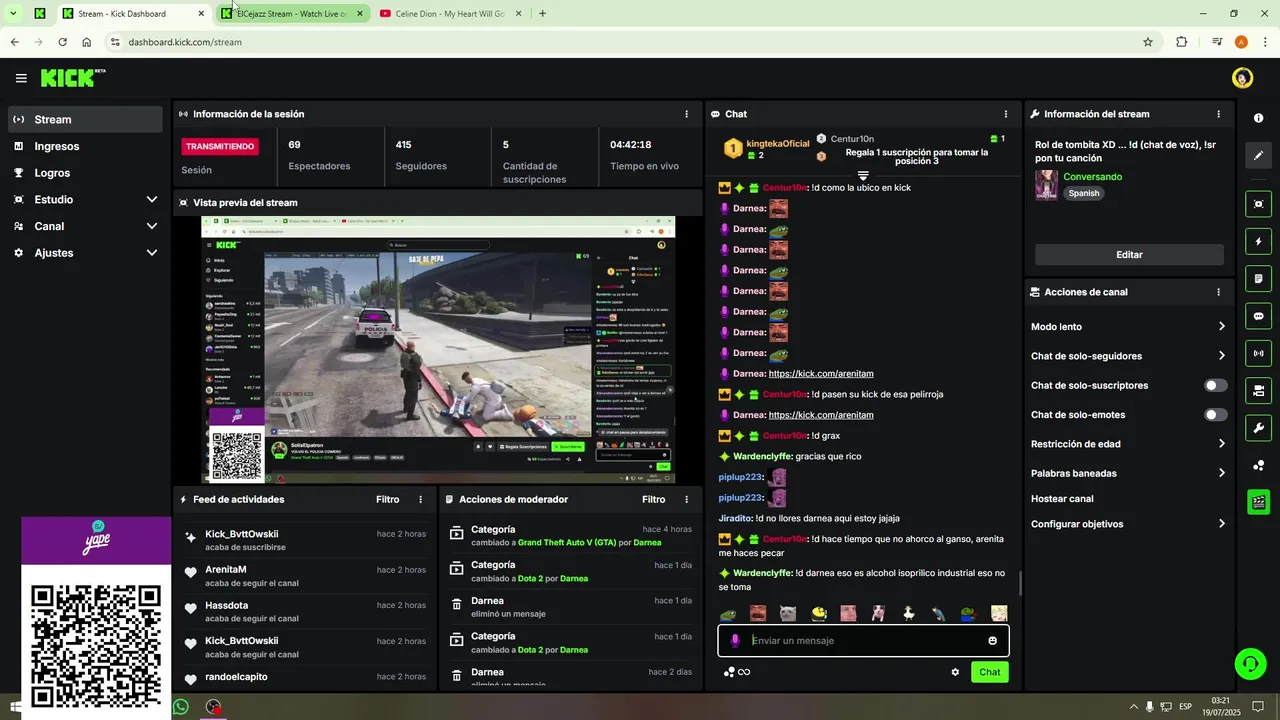Select the pencil edit icon in right toolbar
The height and width of the screenshot is (720, 1280).
tap(1258, 155)
